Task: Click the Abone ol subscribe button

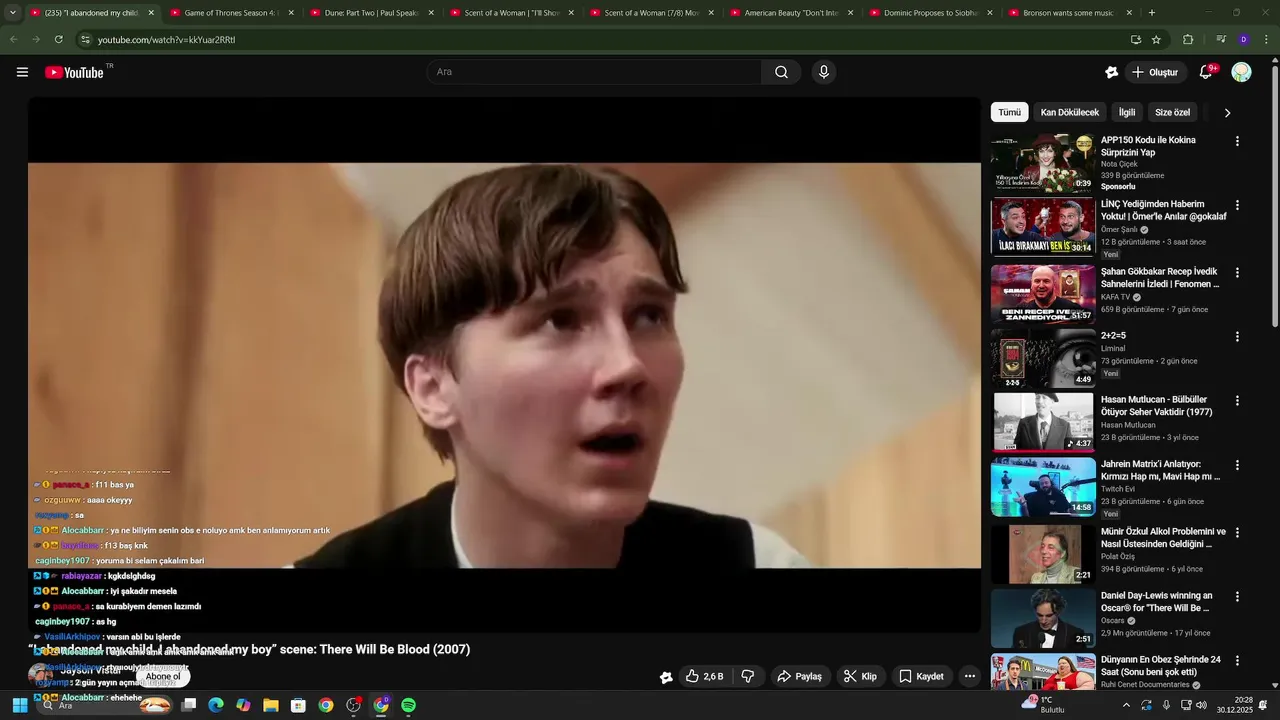Action: (x=163, y=677)
